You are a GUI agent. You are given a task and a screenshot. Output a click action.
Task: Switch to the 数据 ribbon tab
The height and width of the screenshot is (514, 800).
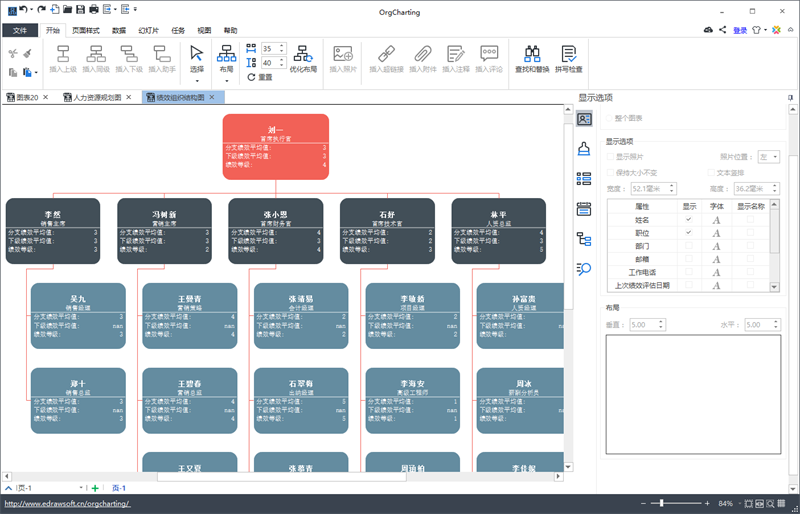[119, 31]
